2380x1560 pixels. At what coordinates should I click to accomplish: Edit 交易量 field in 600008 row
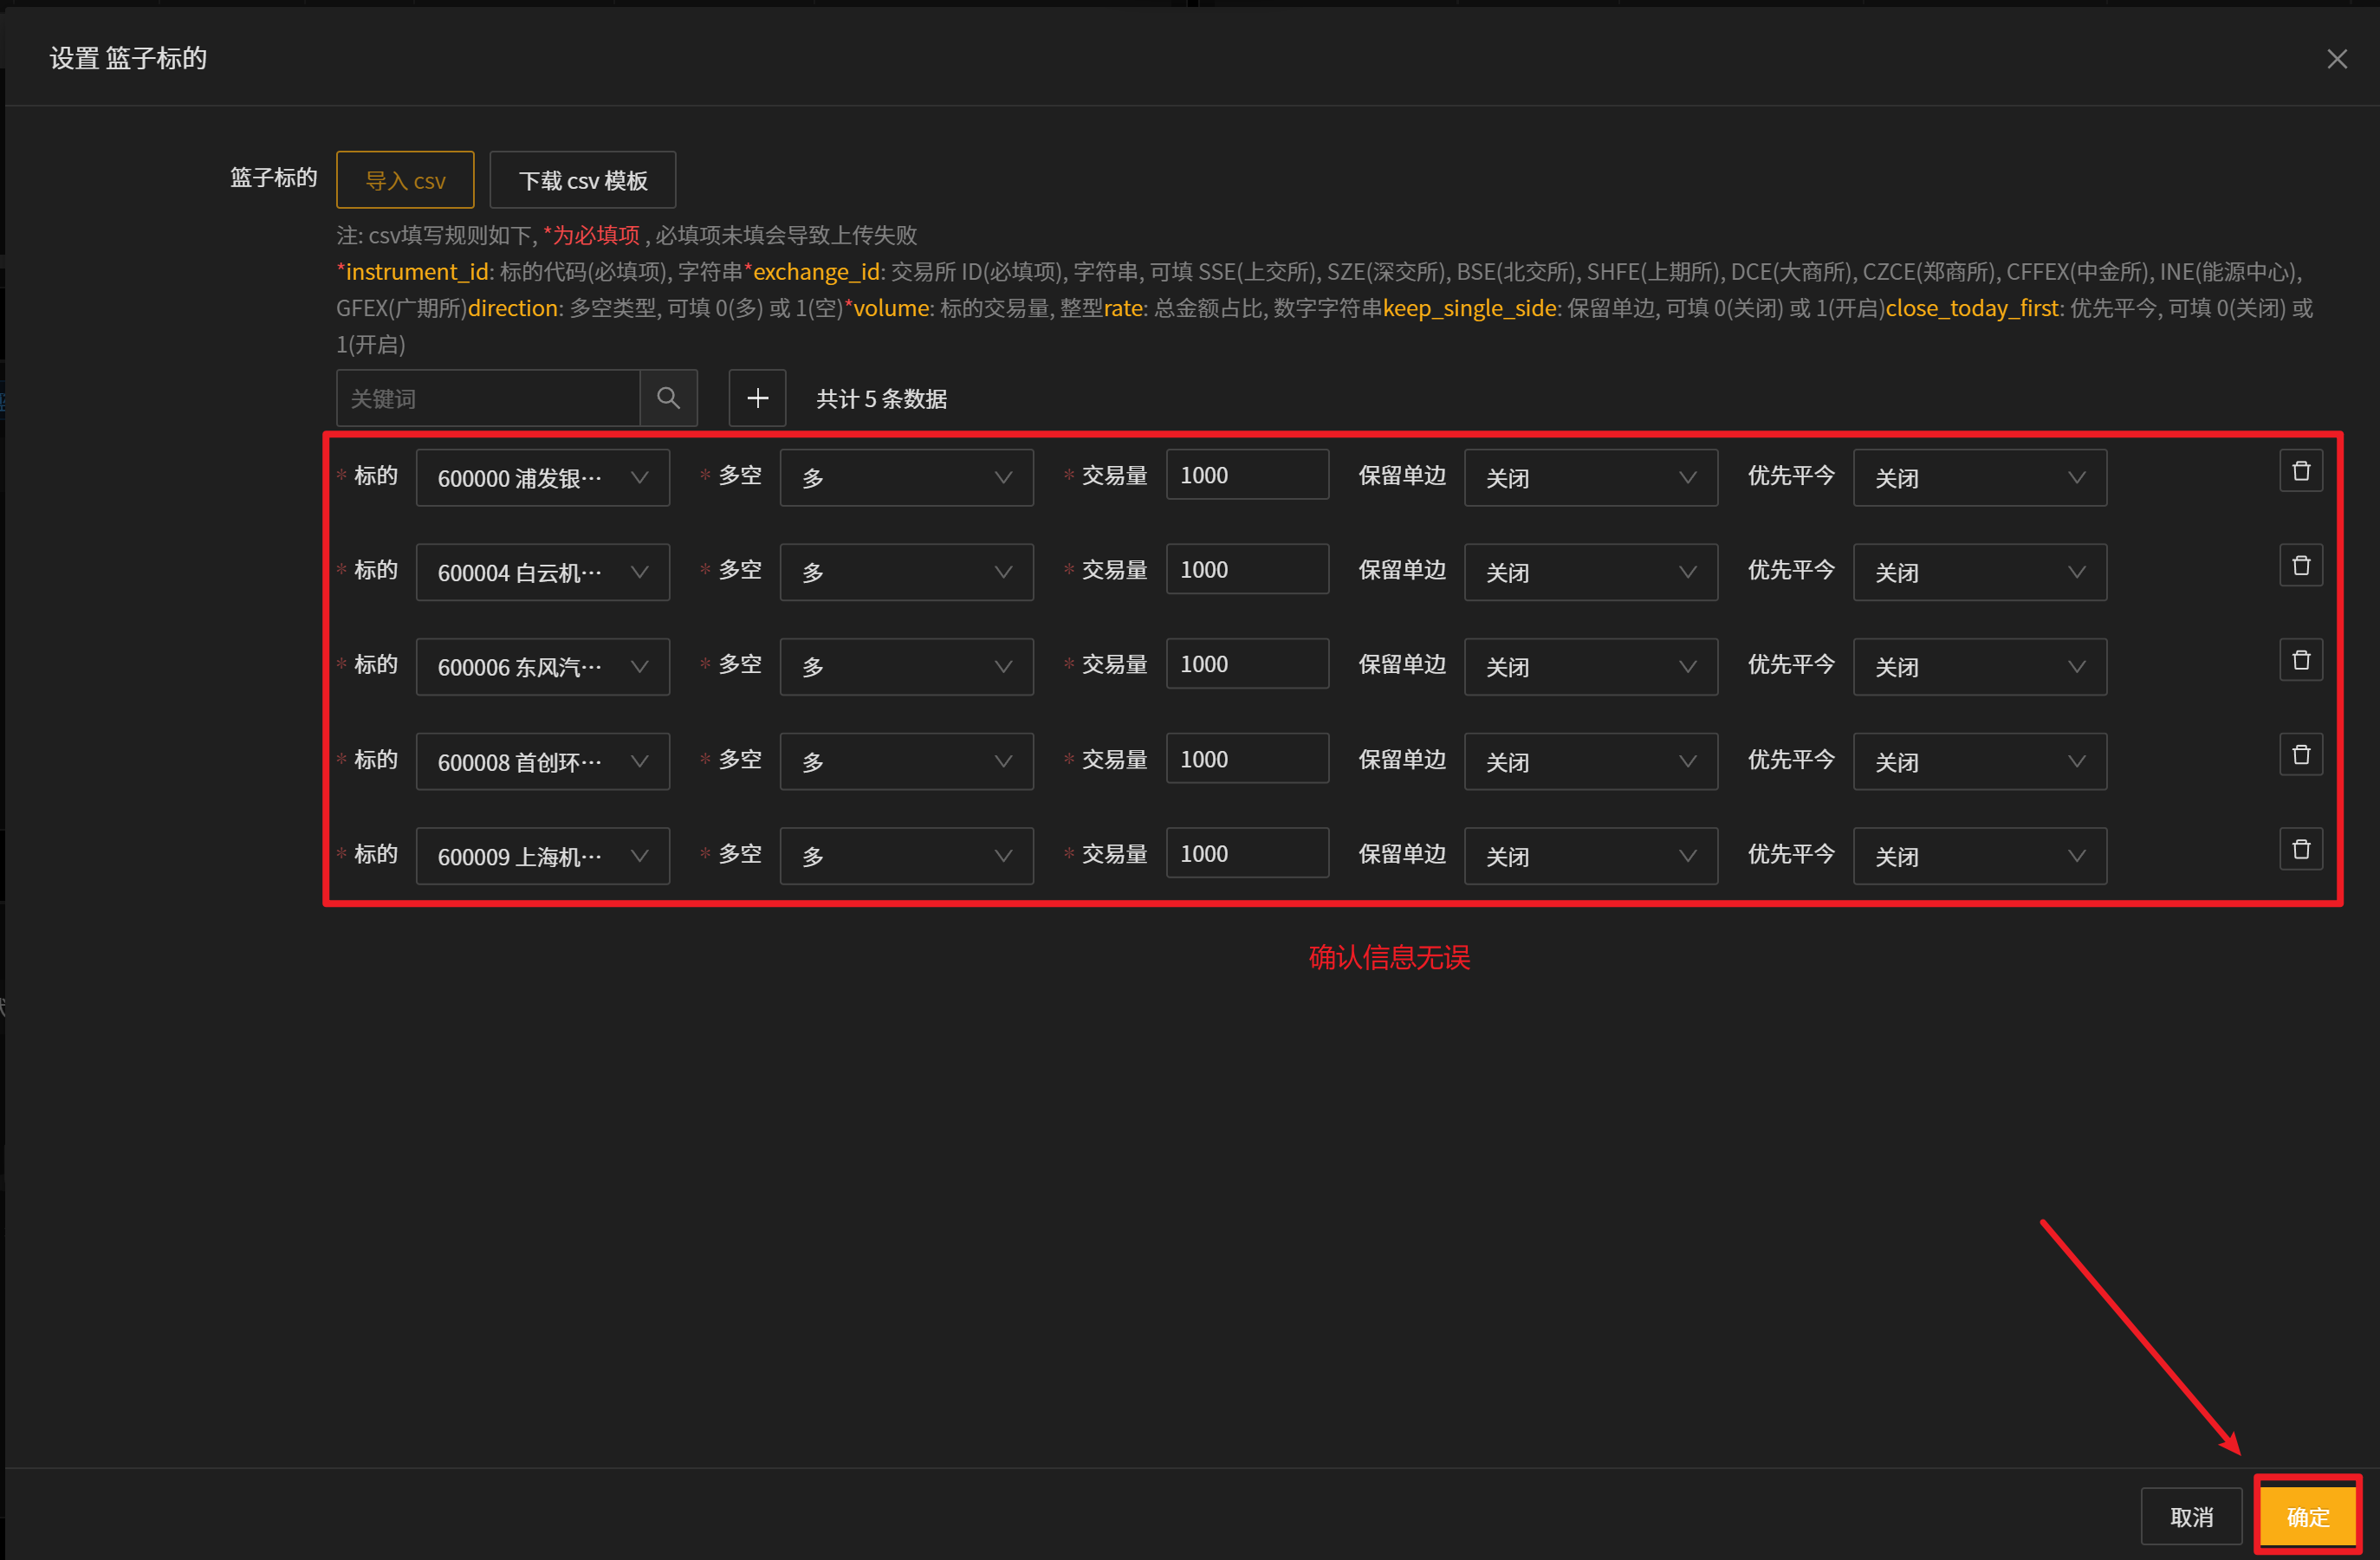pos(1247,758)
